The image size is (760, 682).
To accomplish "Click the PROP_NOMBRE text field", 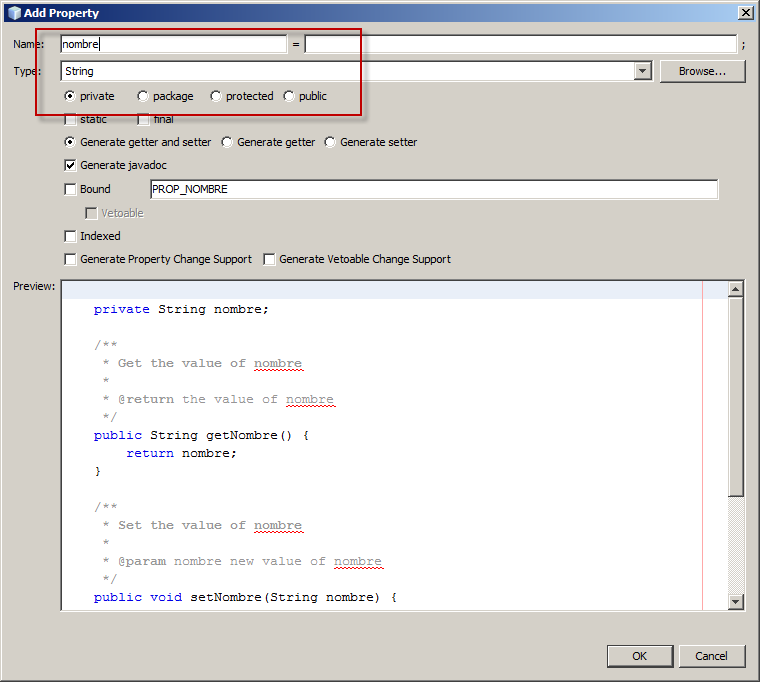I will tap(434, 189).
